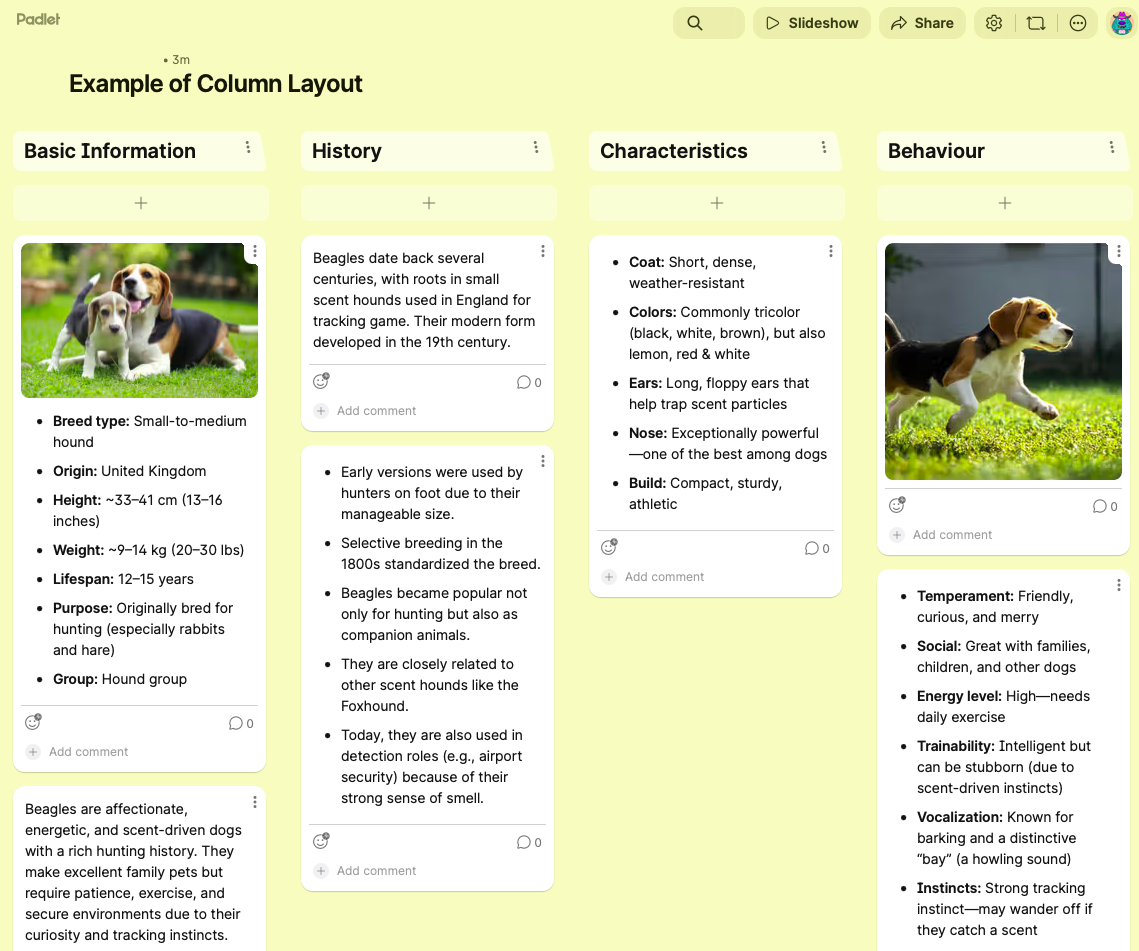Screen dimensions: 1139x951
Task: Open the Basic Information section menu
Action: tap(248, 147)
